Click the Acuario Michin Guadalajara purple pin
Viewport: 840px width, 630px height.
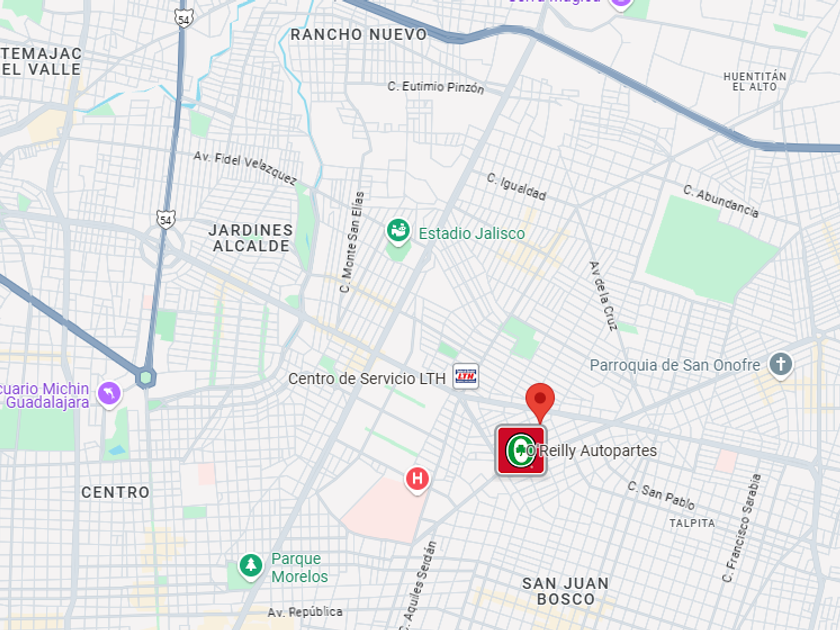(109, 395)
